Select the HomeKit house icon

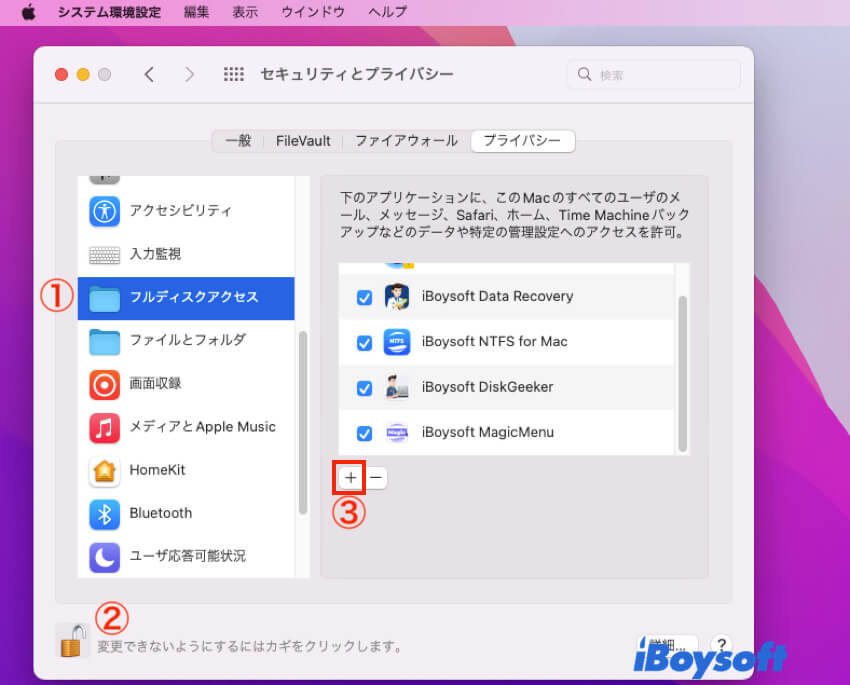pyautogui.click(x=105, y=470)
